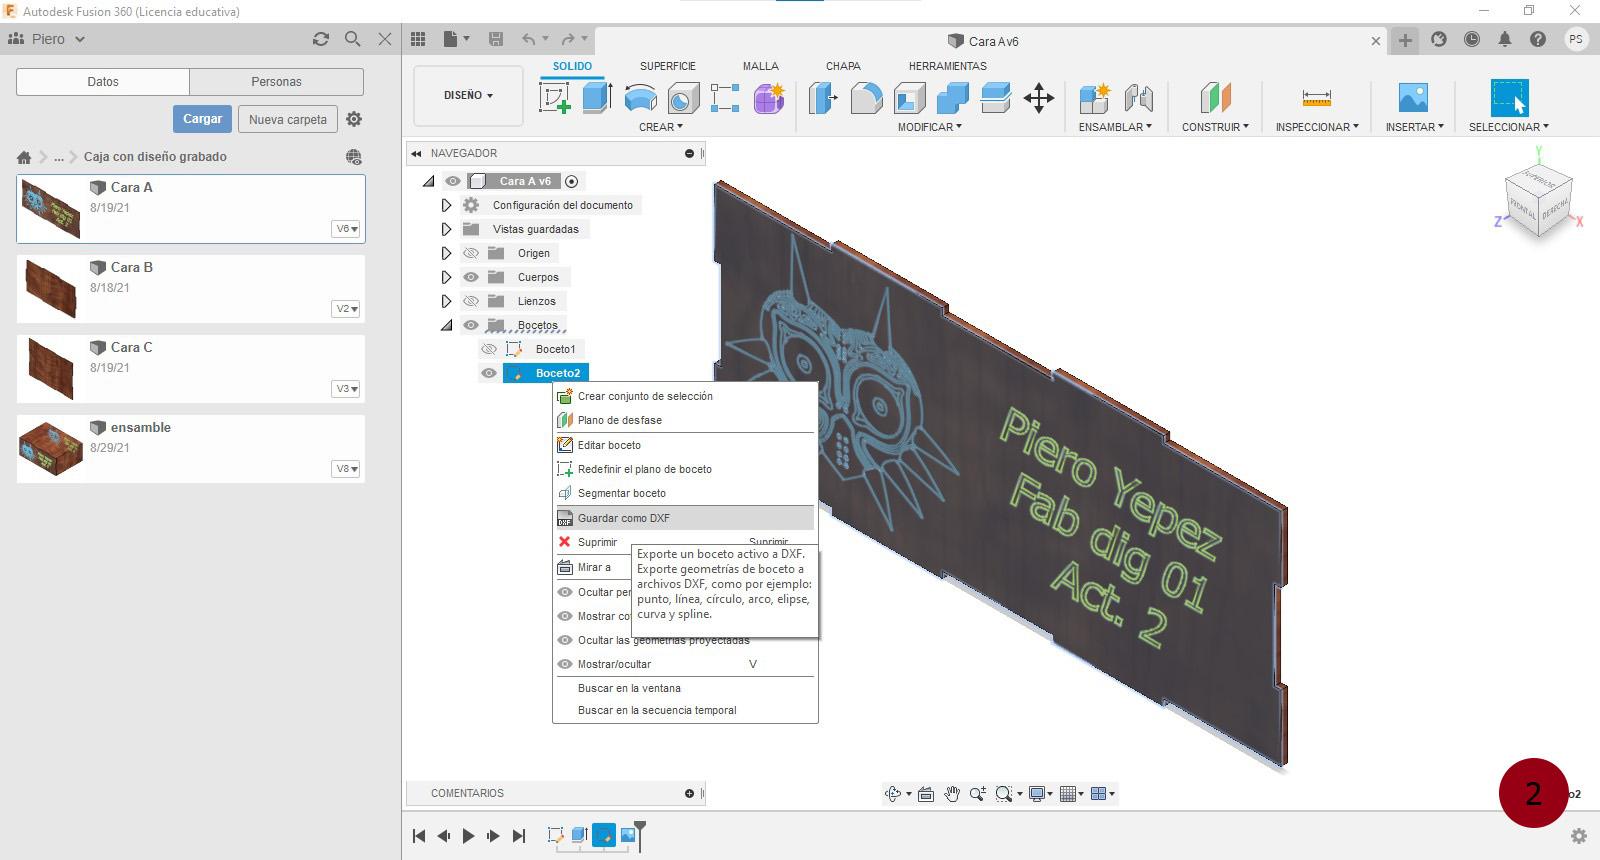Select the Offset Plane construct tool

click(1215, 98)
